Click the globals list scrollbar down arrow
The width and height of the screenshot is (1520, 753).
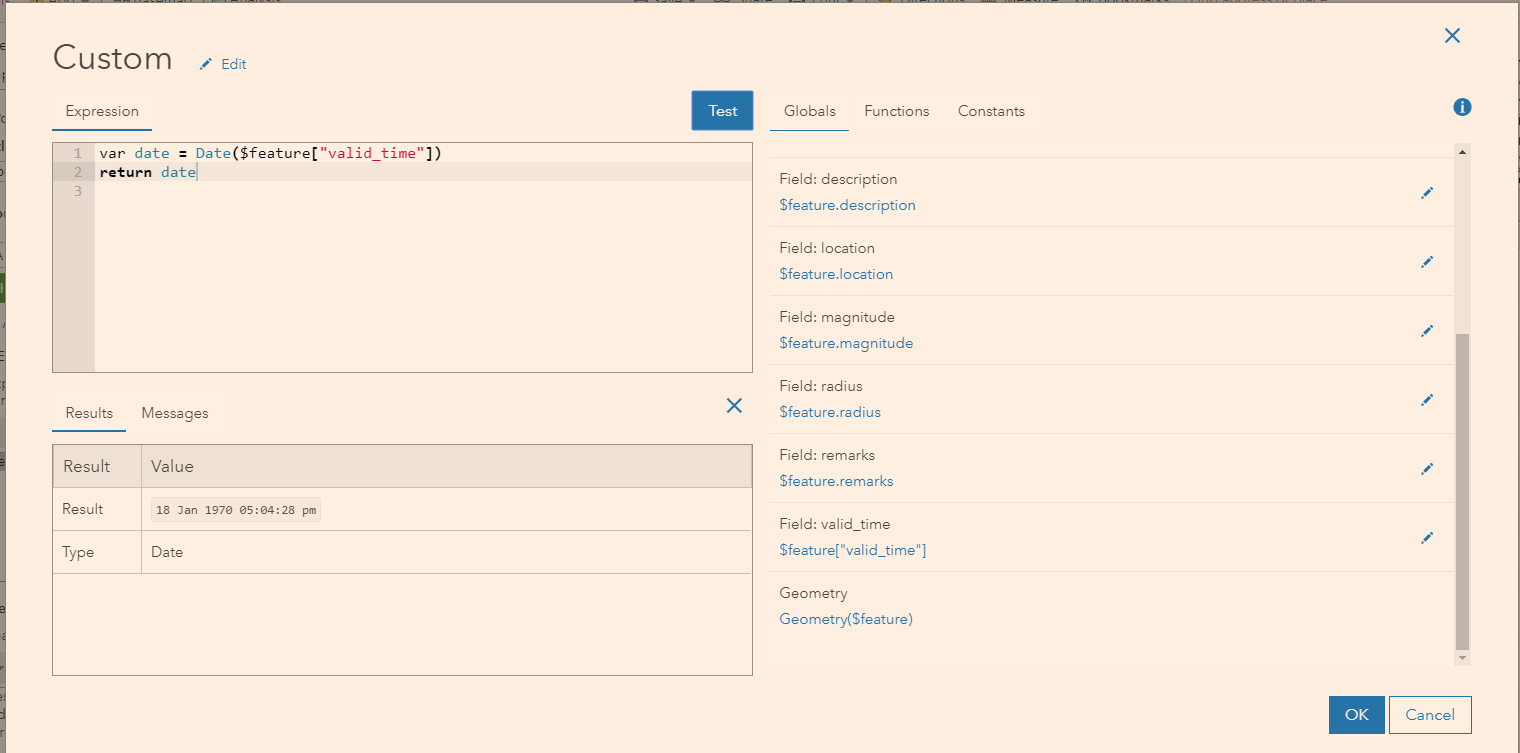pos(1463,658)
